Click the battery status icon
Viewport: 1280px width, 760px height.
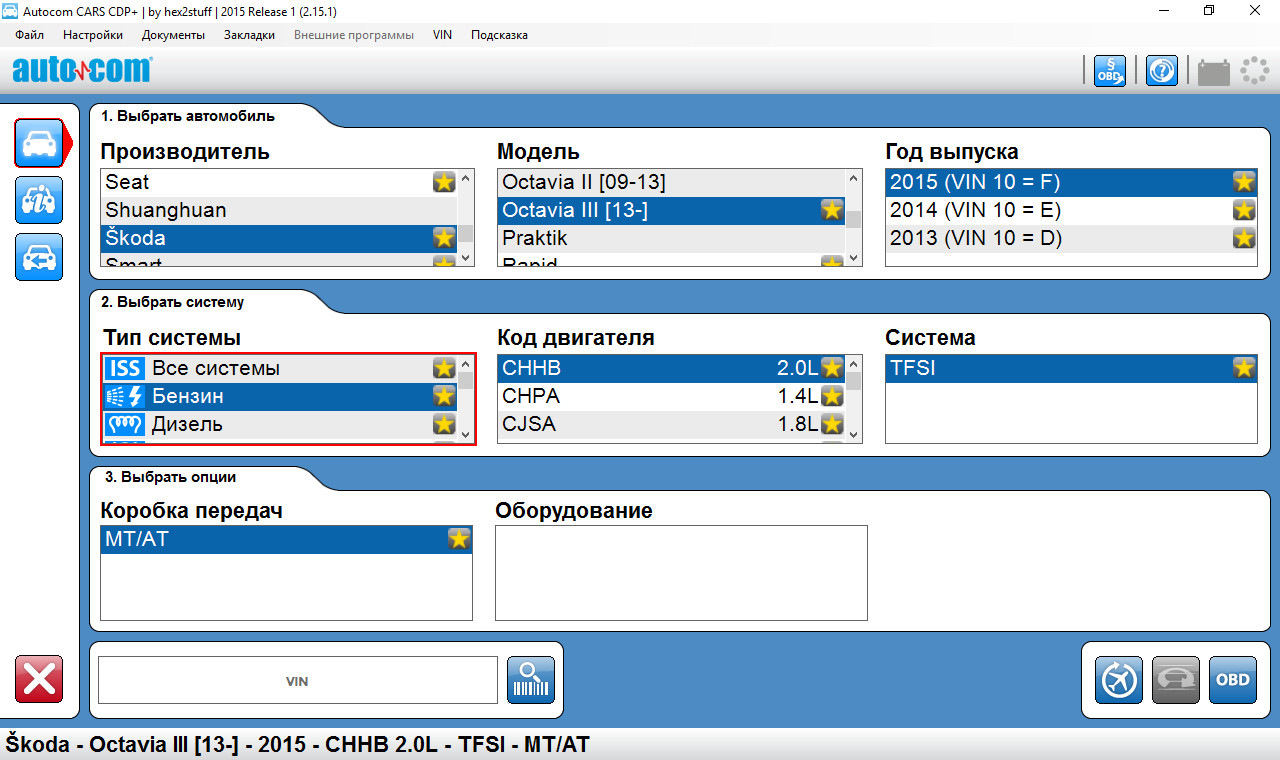tap(1214, 72)
